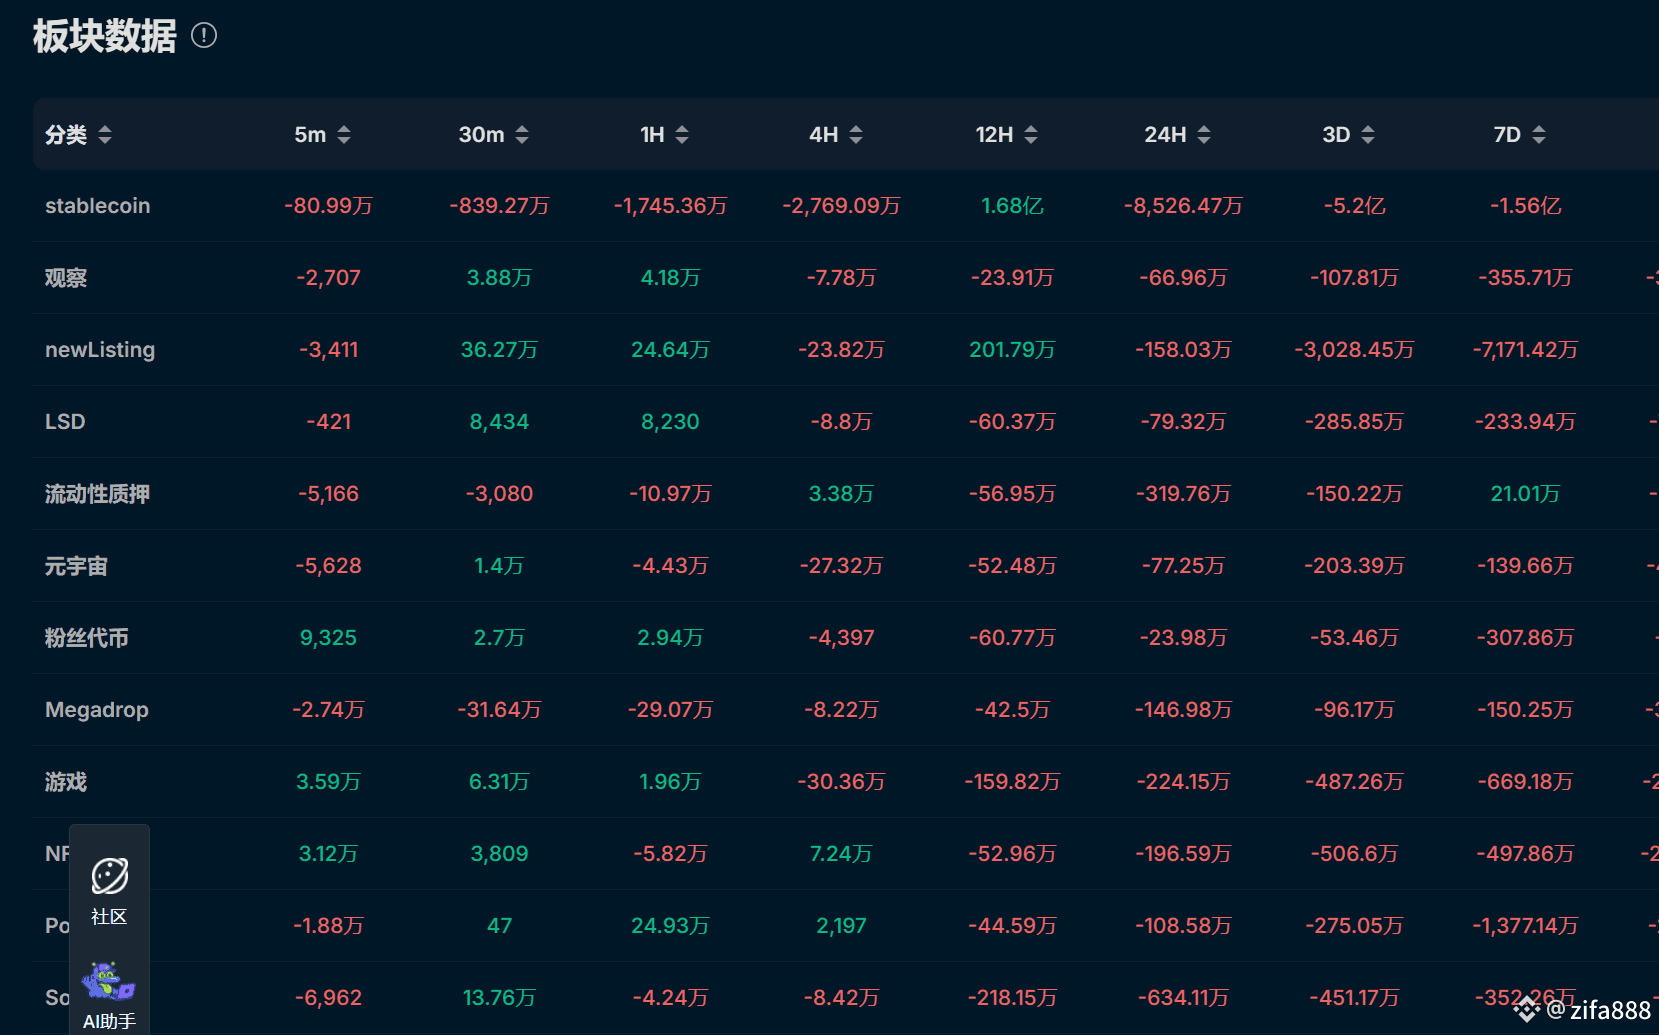Click stablecoin 3D value -5.2亿
The height and width of the screenshot is (1035, 1659).
click(1354, 206)
